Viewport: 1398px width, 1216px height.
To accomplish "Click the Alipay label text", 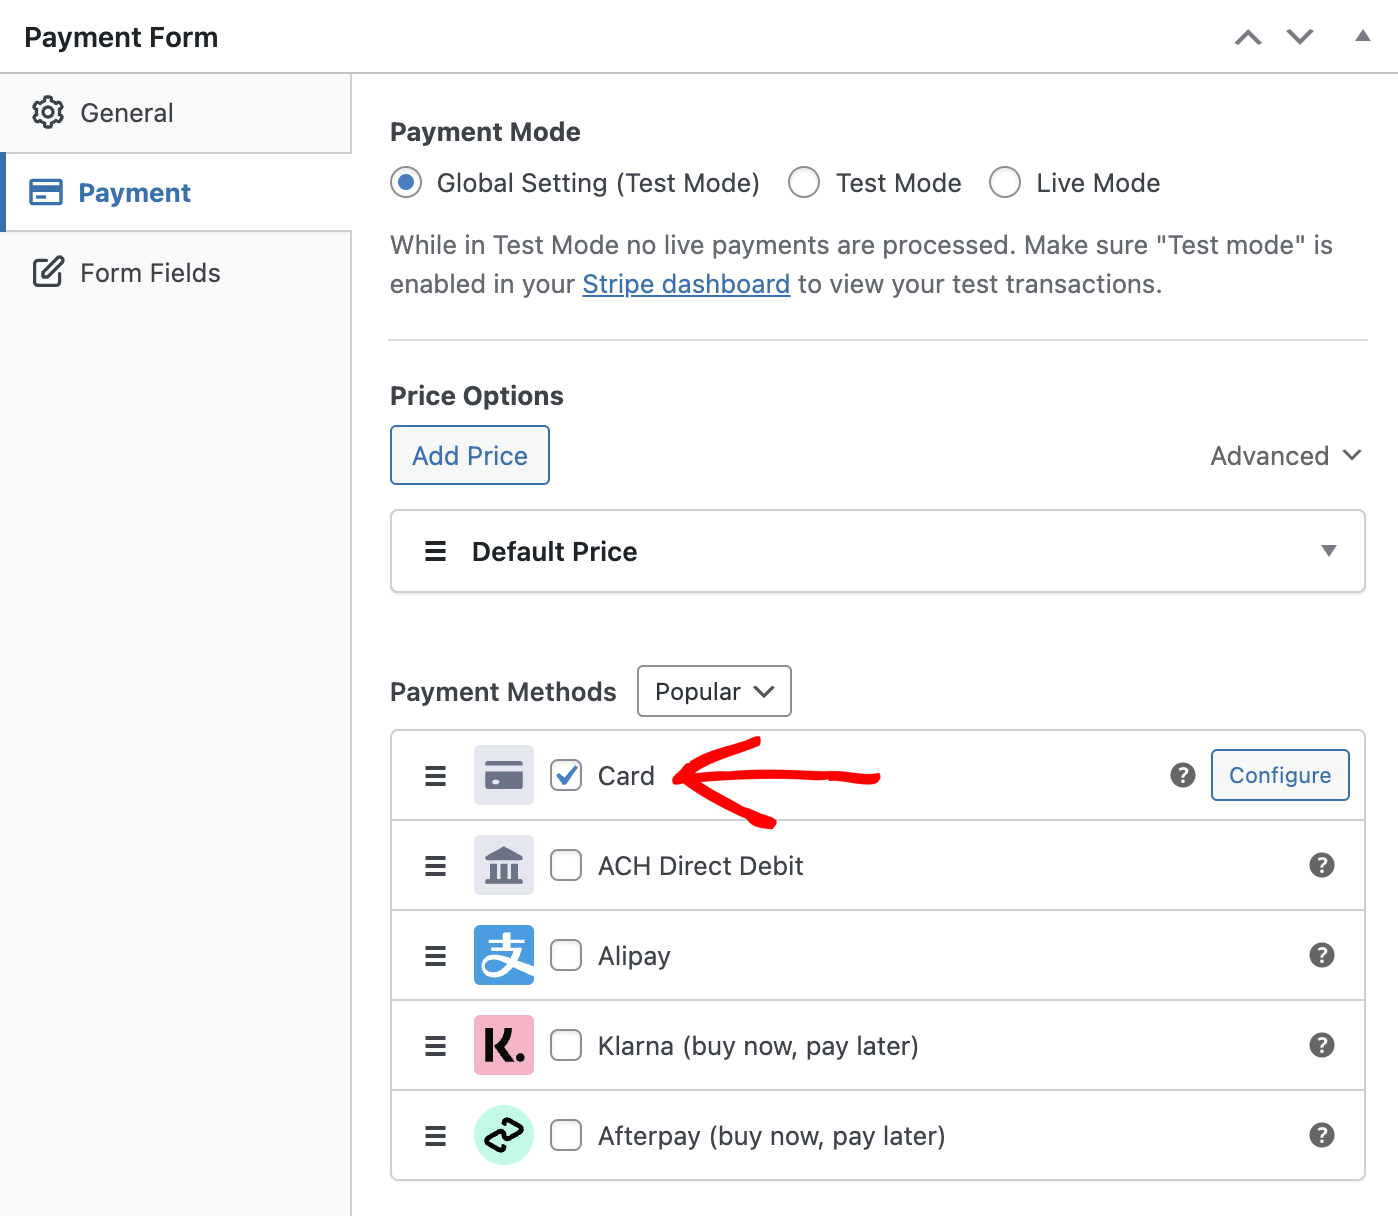I will click(x=634, y=956).
